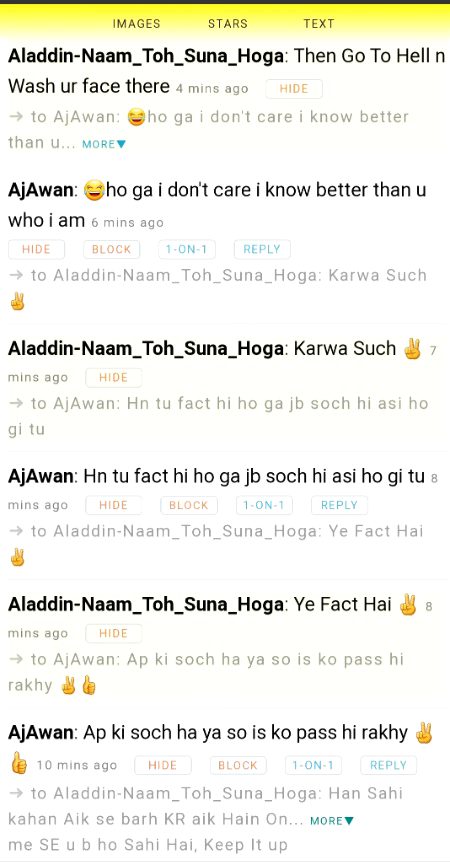The height and width of the screenshot is (865, 450).
Task: Block AjAwan on 'Hn tu fact' message
Action: point(189,505)
